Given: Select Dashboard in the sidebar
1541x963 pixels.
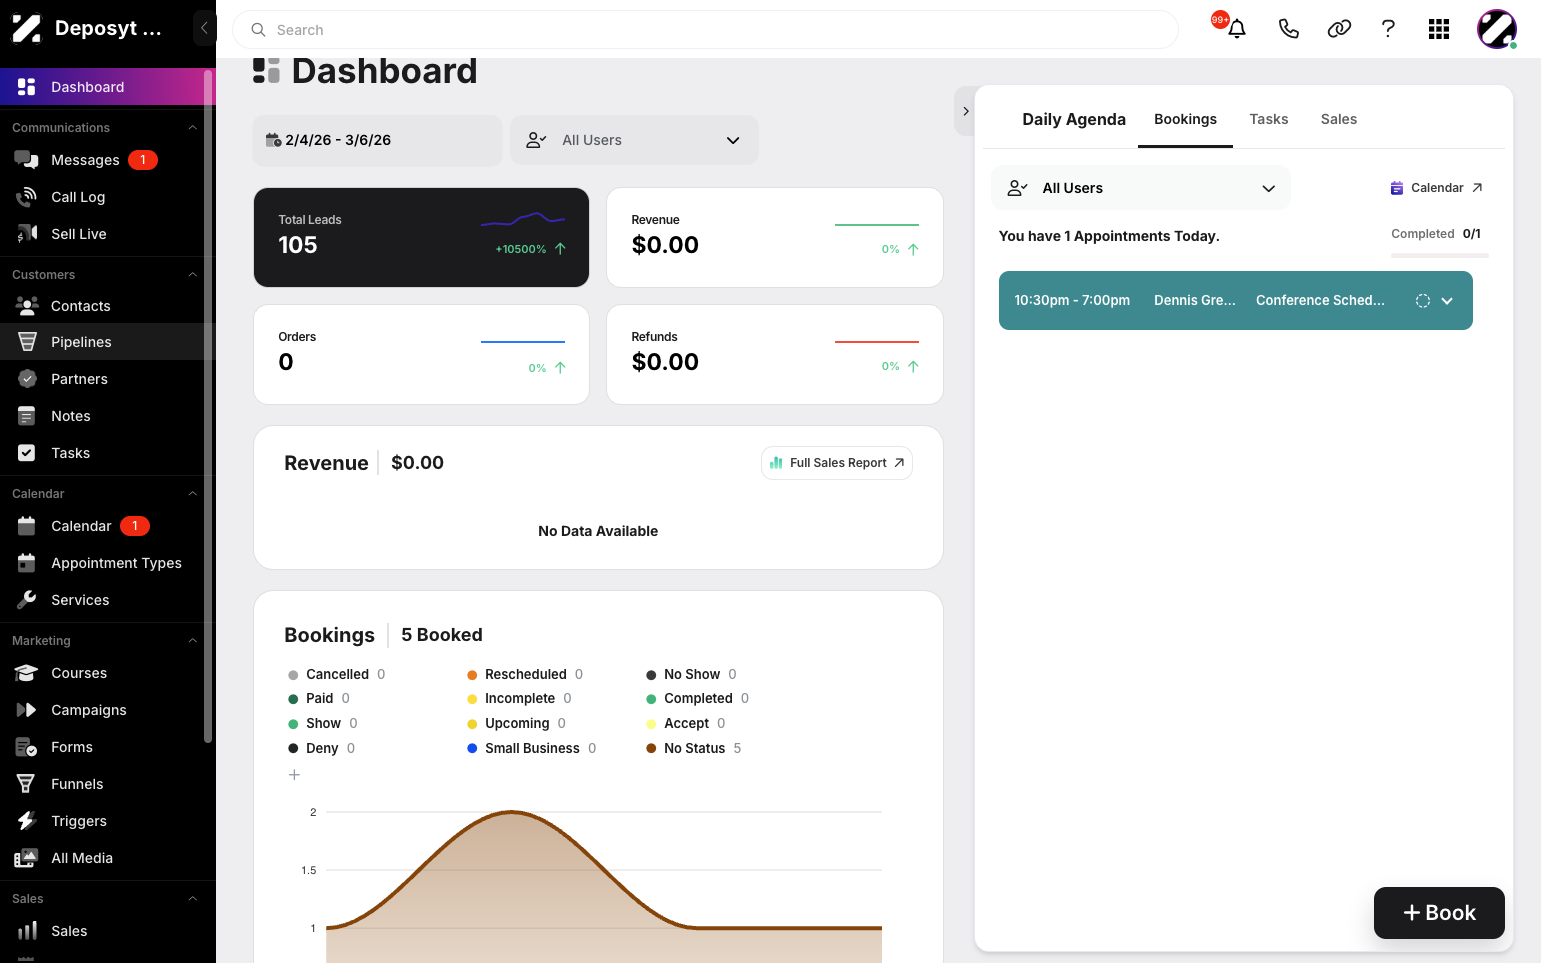Looking at the screenshot, I should (x=101, y=87).
